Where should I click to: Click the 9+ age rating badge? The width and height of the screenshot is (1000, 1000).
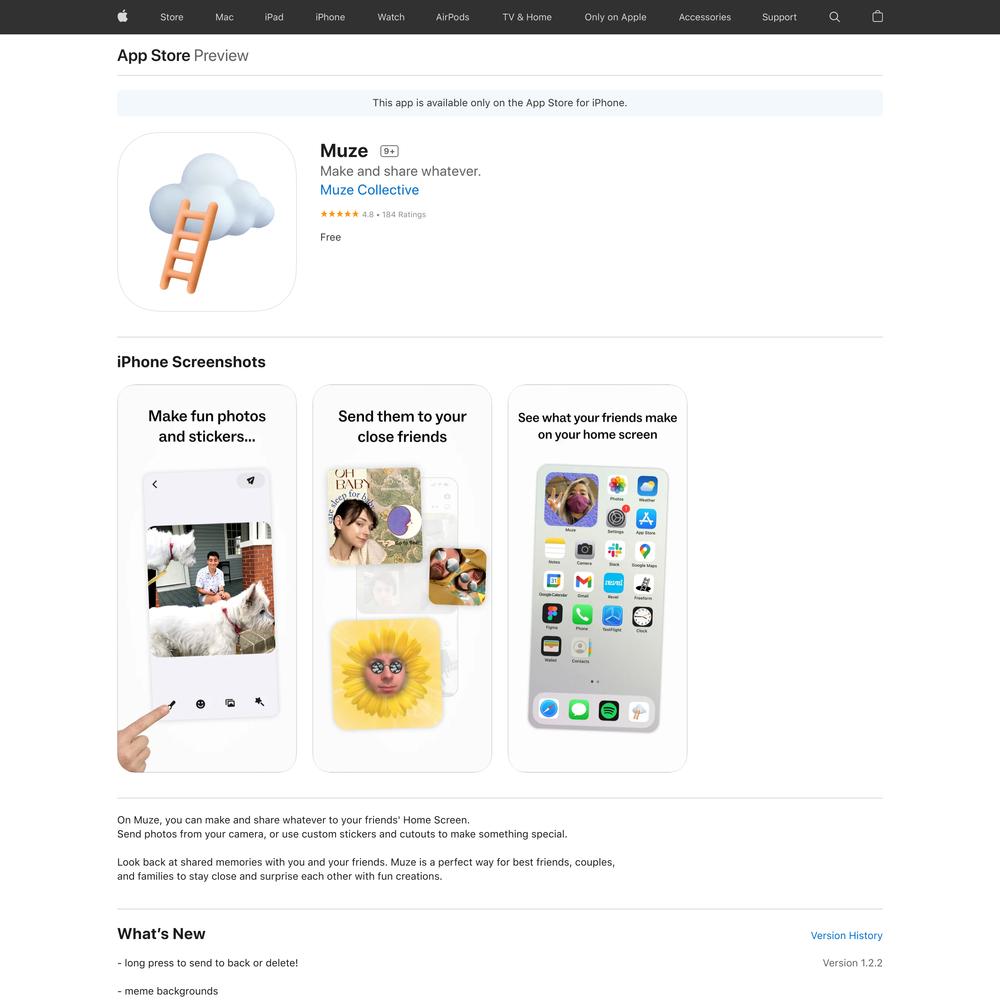pos(389,151)
